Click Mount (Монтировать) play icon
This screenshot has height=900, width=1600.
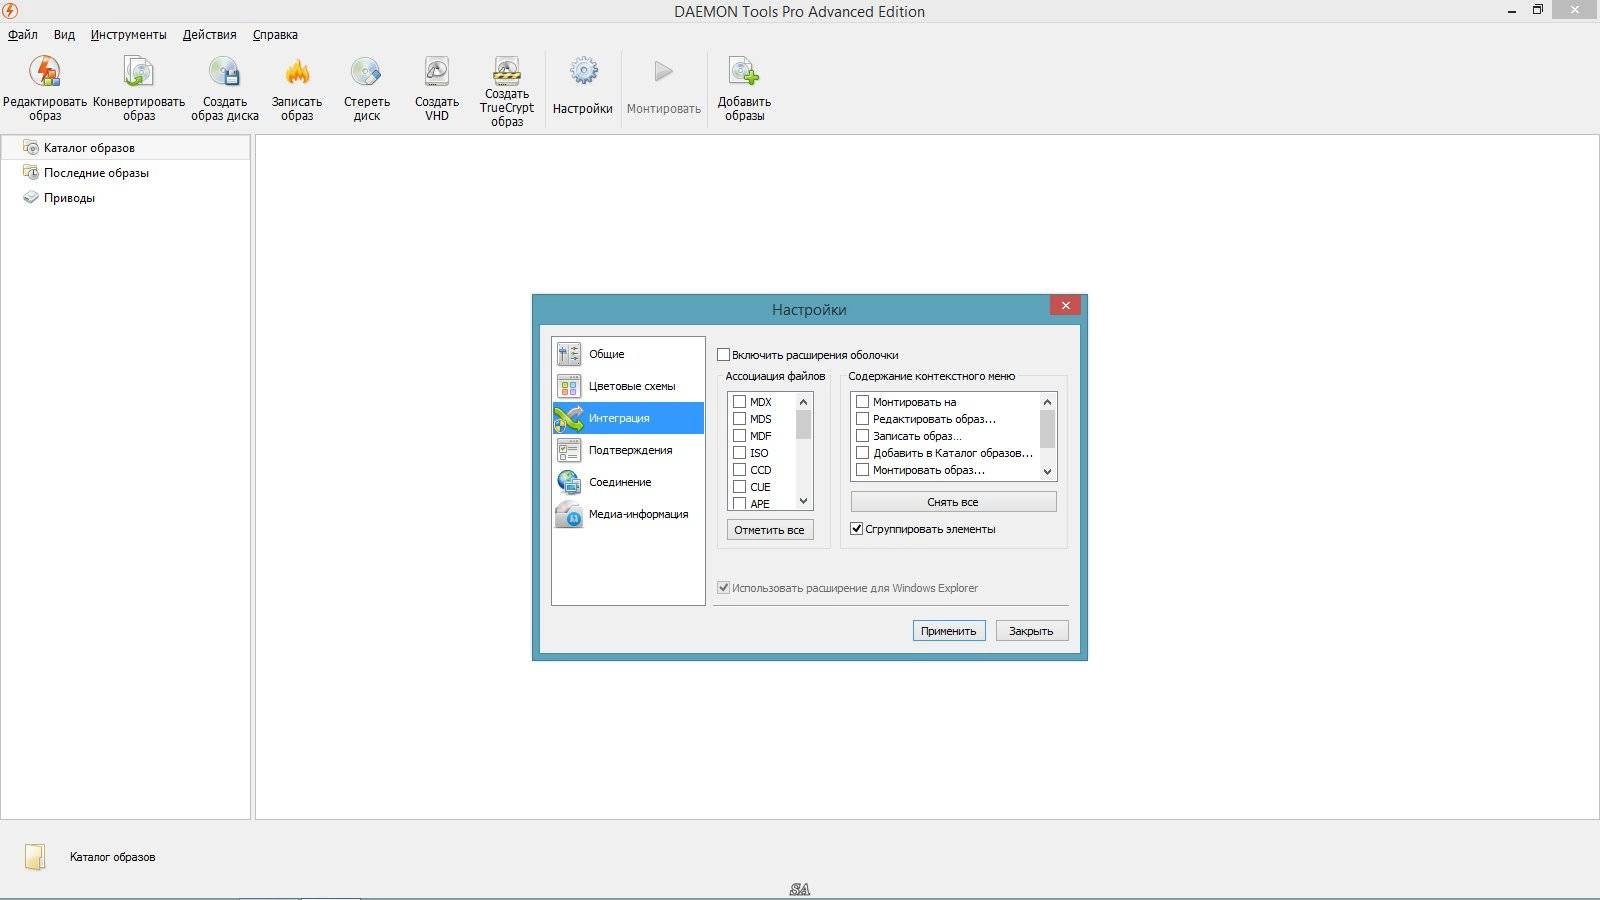[664, 72]
